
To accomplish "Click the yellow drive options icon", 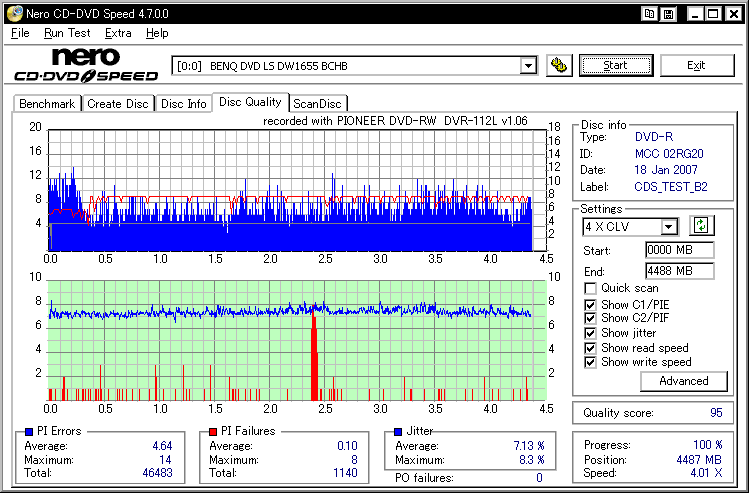I will point(560,66).
